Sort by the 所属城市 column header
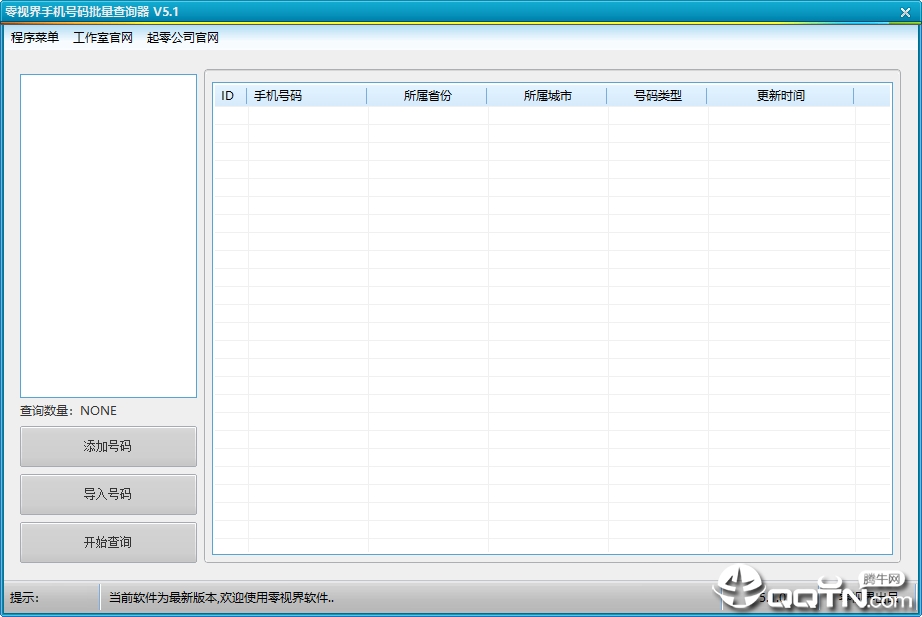The width and height of the screenshot is (922, 617). click(x=547, y=95)
